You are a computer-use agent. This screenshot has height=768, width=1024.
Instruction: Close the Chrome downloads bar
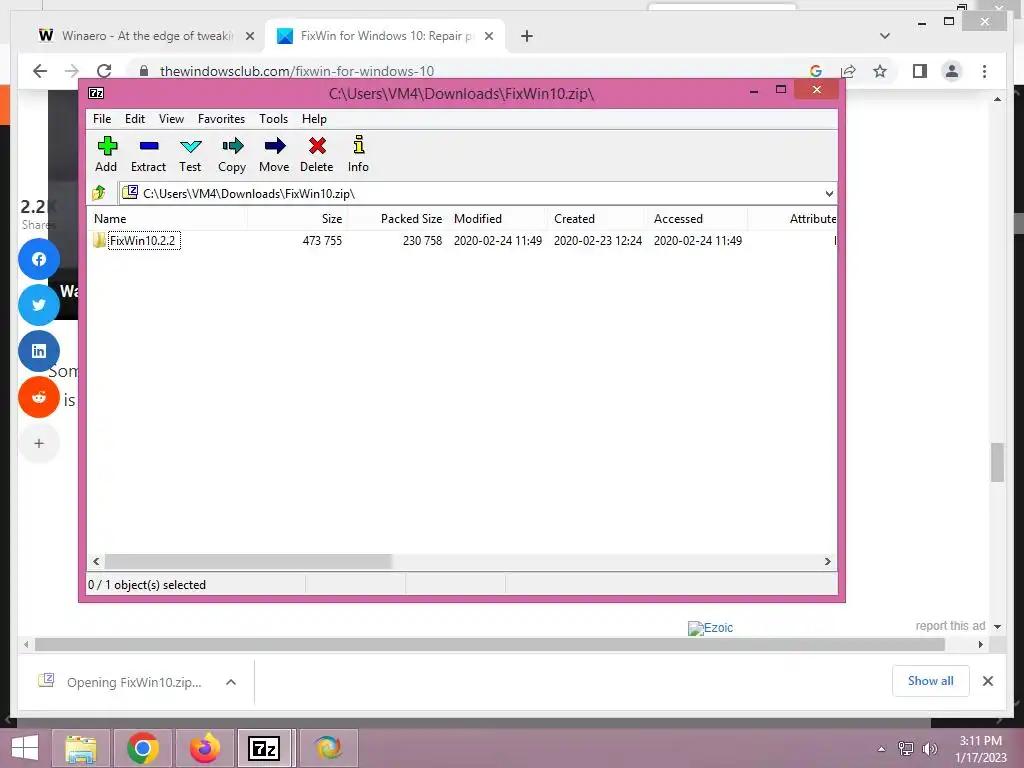tap(987, 681)
